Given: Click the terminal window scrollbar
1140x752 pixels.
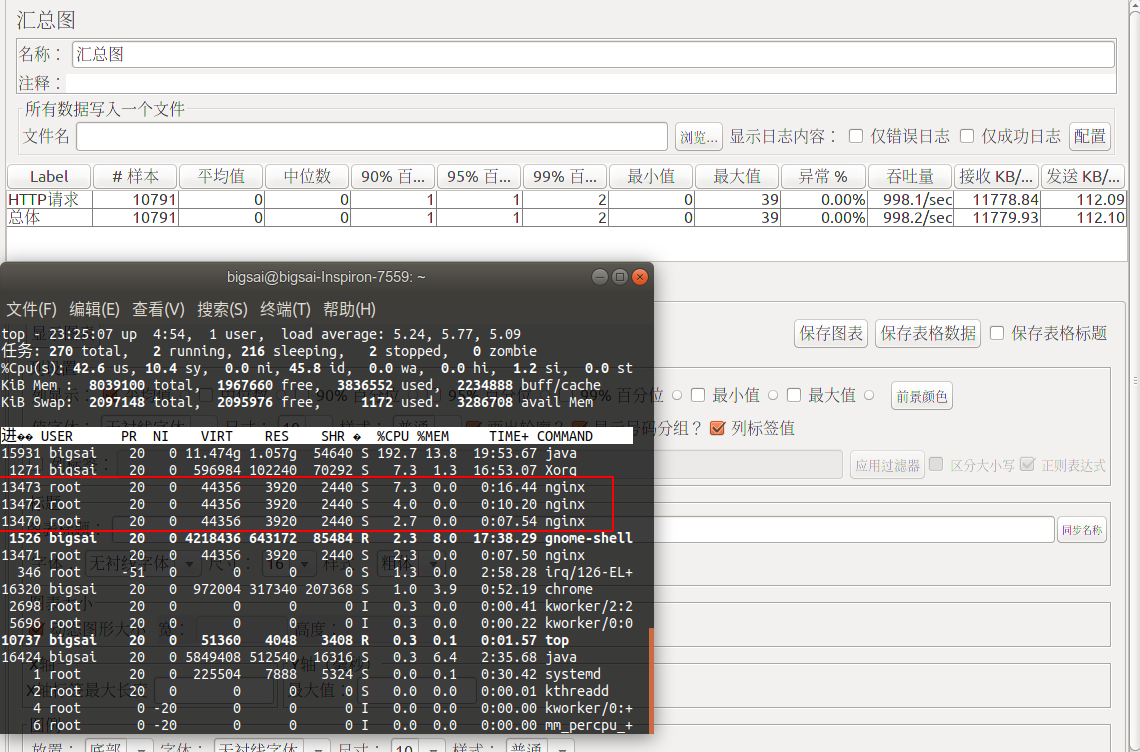Looking at the screenshot, I should pos(651,680).
